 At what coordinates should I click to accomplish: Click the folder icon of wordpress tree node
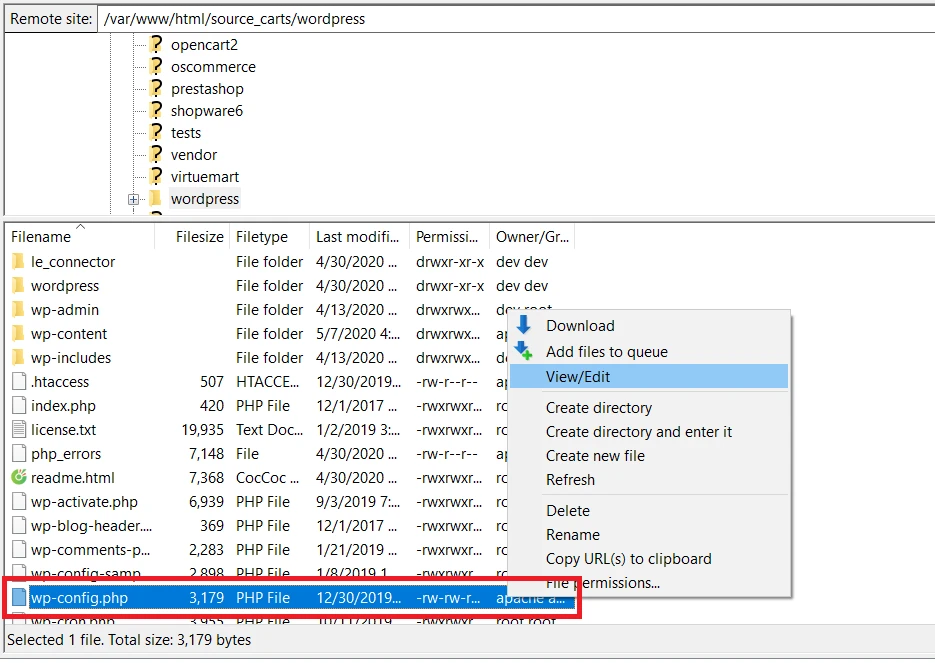pyautogui.click(x=156, y=198)
